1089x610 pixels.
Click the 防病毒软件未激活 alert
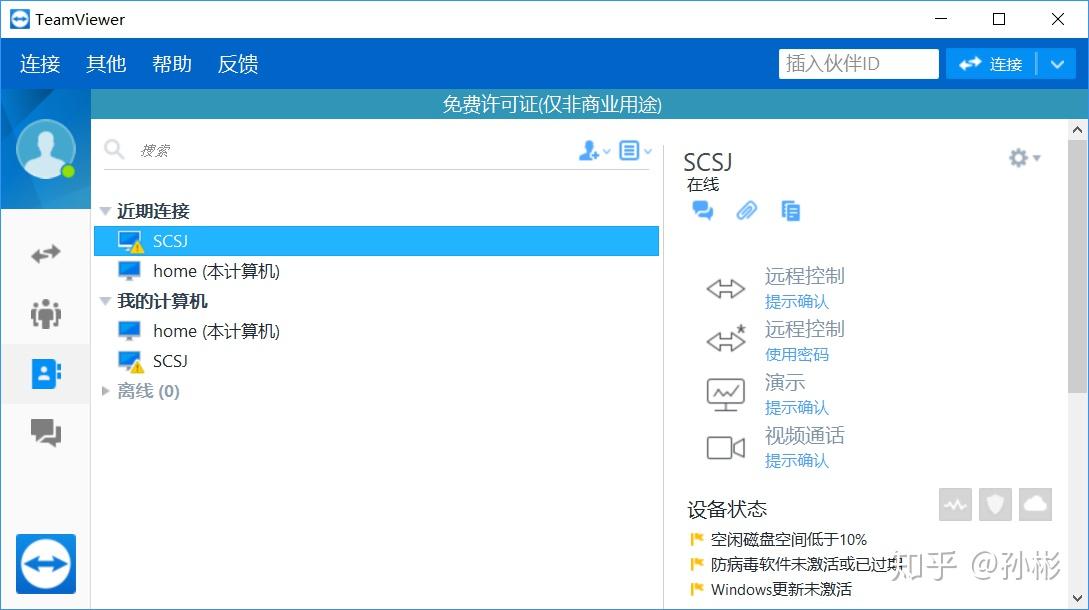(x=807, y=564)
